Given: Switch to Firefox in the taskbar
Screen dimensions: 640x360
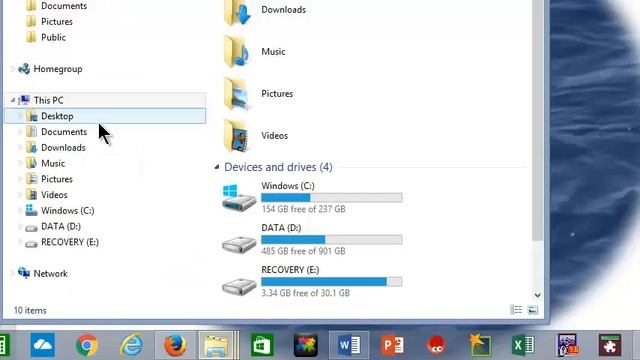Looking at the screenshot, I should [x=175, y=345].
